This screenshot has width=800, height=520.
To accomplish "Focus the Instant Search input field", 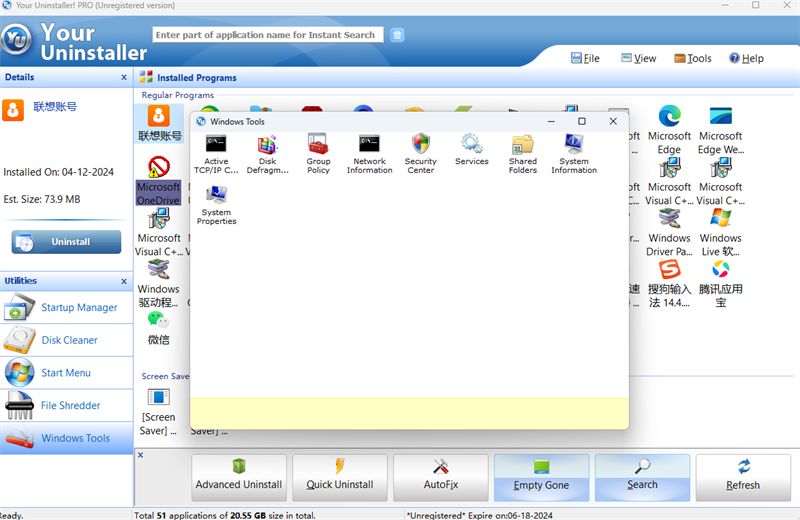I will [267, 35].
